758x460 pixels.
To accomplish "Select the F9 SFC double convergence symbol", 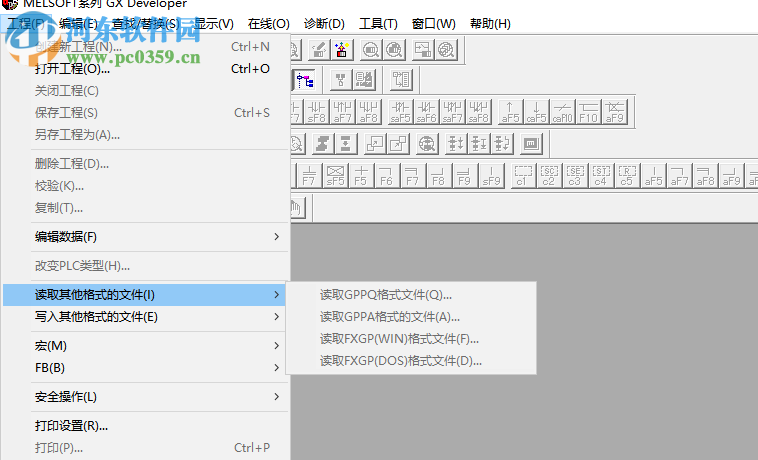I will (465, 175).
